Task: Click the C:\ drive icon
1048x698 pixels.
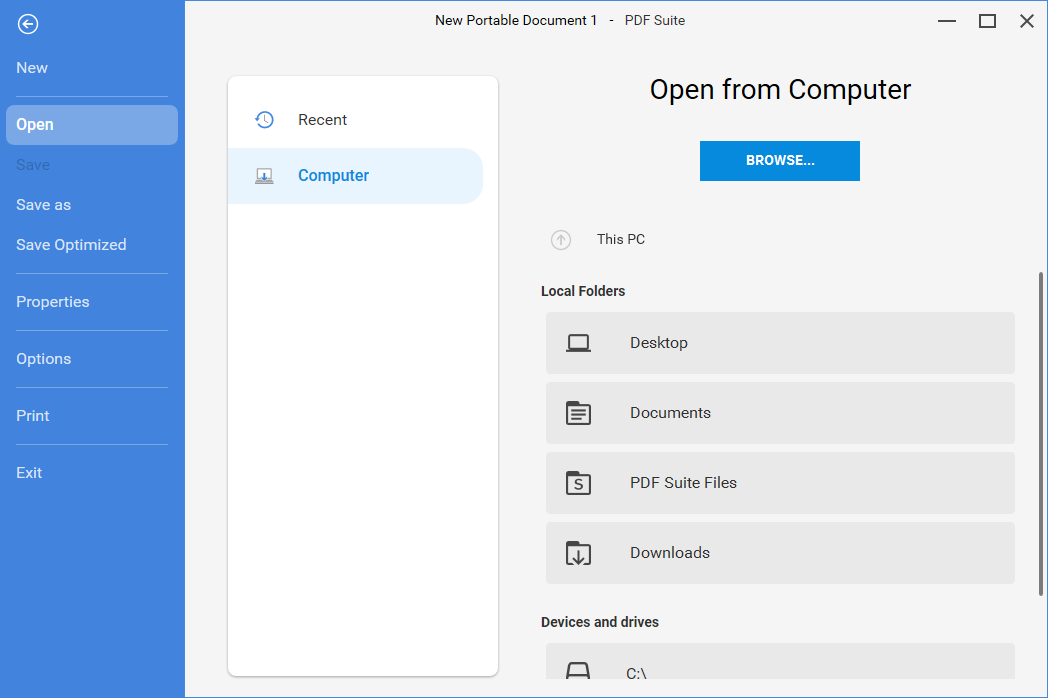Action: point(578,671)
